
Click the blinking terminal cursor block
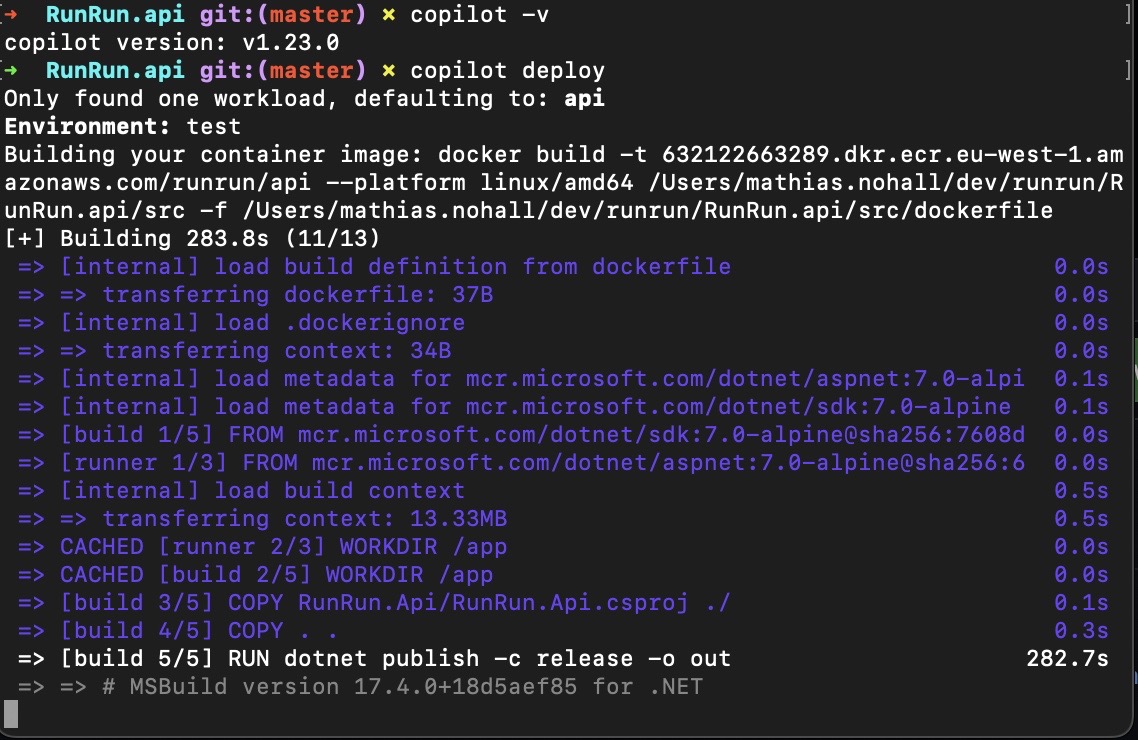12,716
